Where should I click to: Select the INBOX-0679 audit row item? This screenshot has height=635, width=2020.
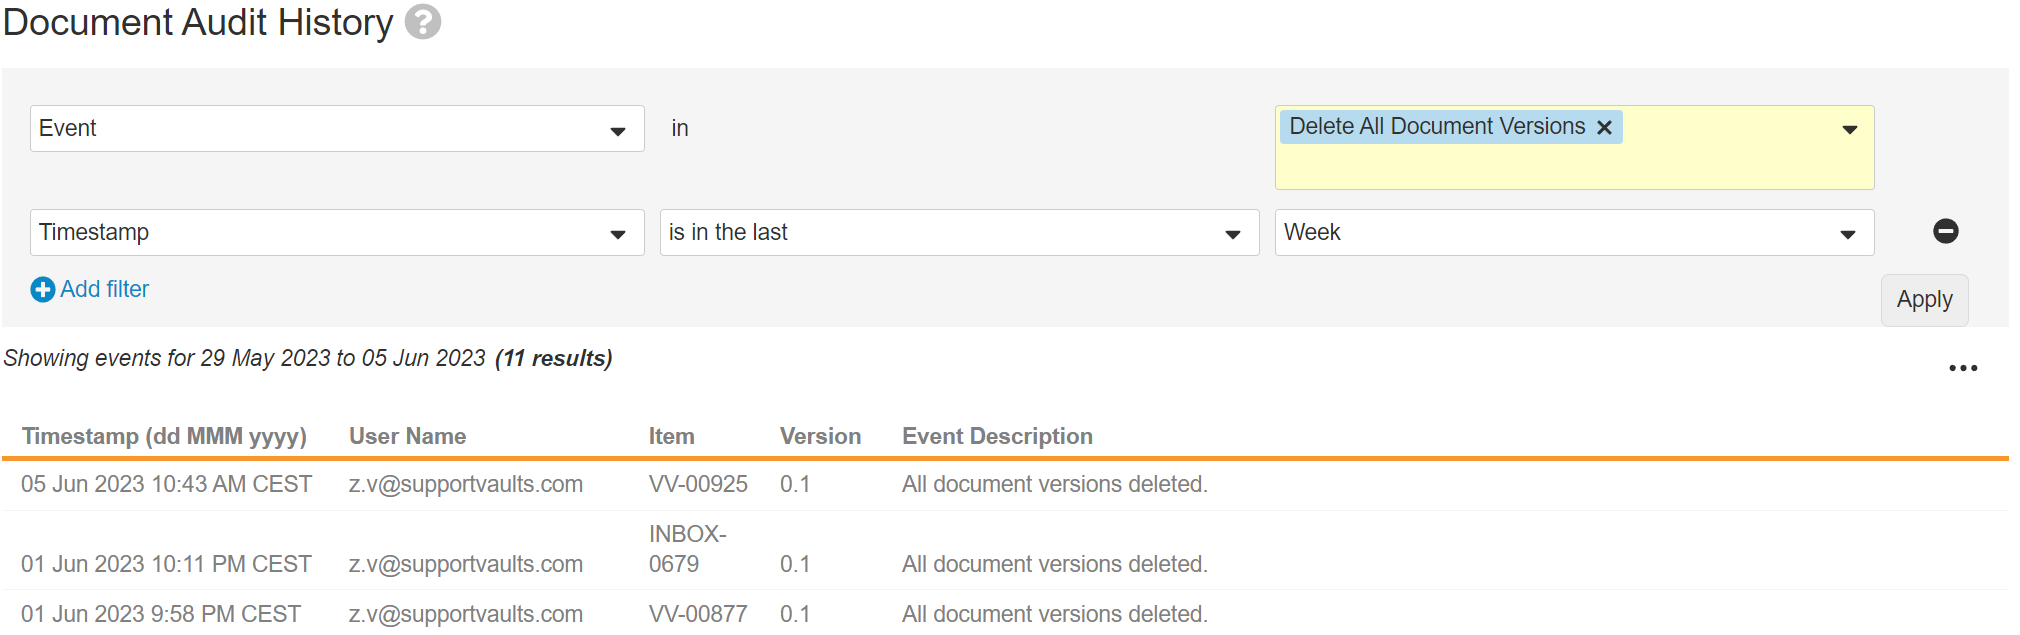[x=687, y=549]
